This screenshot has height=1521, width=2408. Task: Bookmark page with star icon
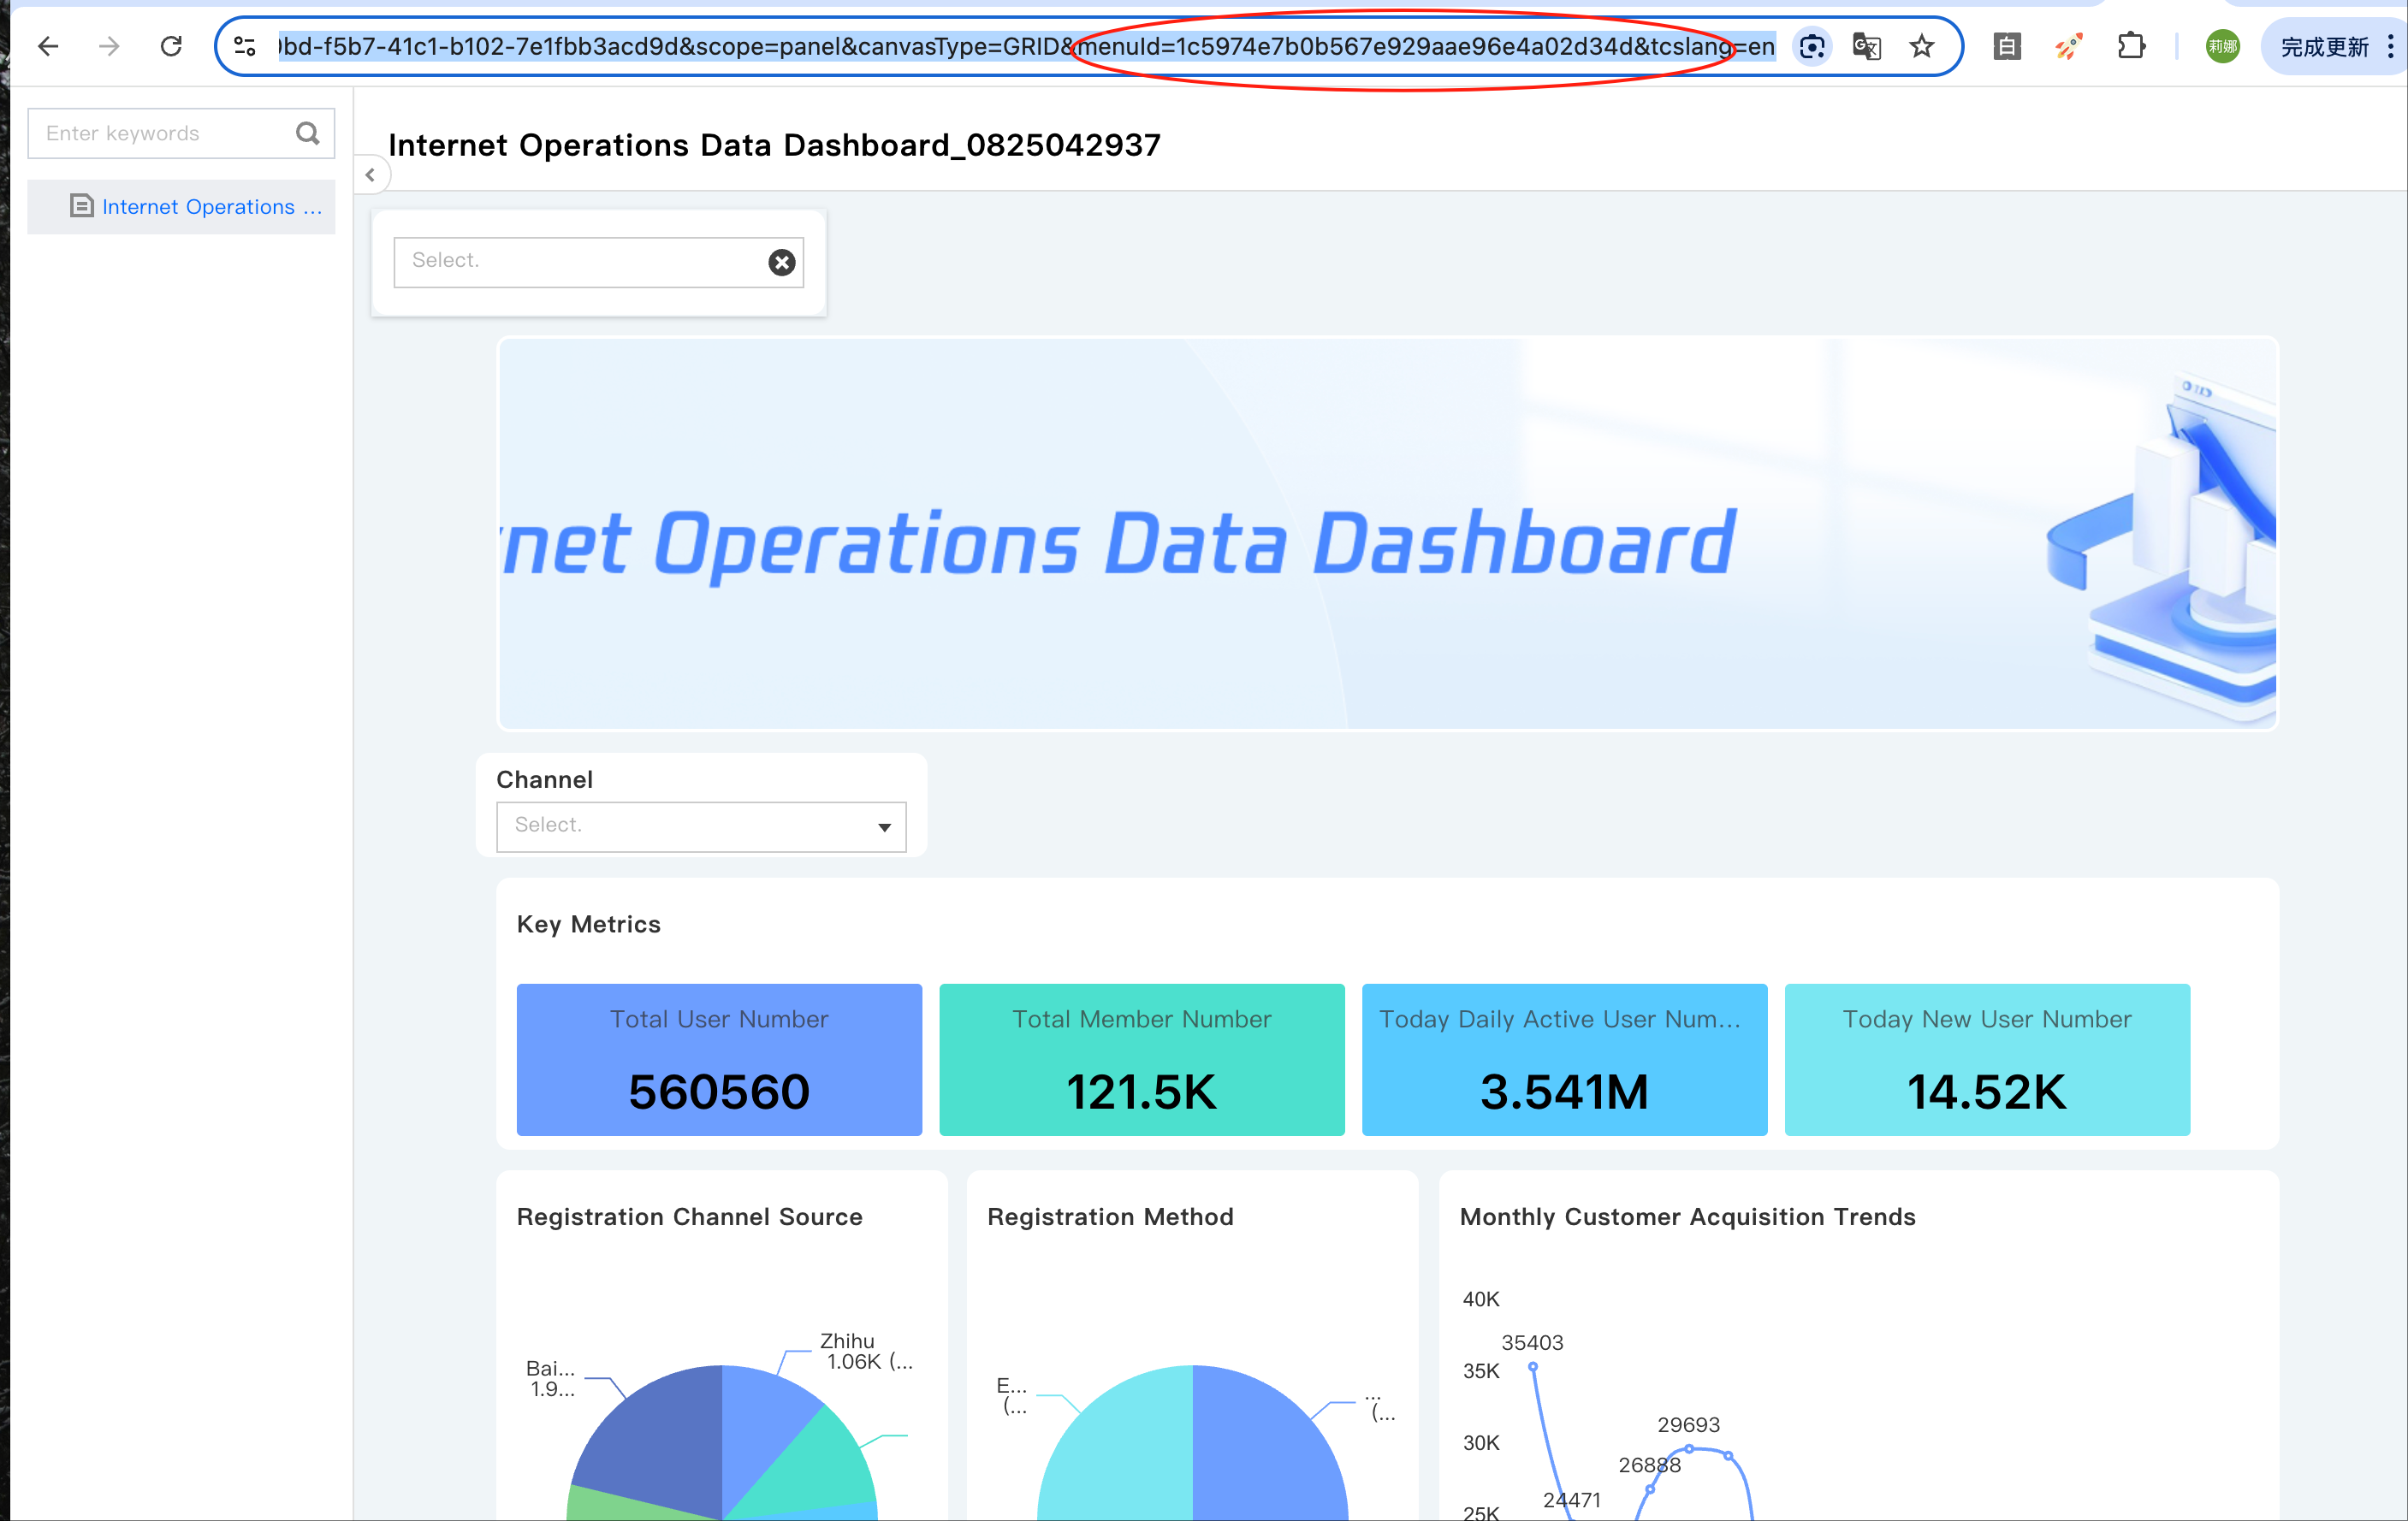(x=1922, y=46)
